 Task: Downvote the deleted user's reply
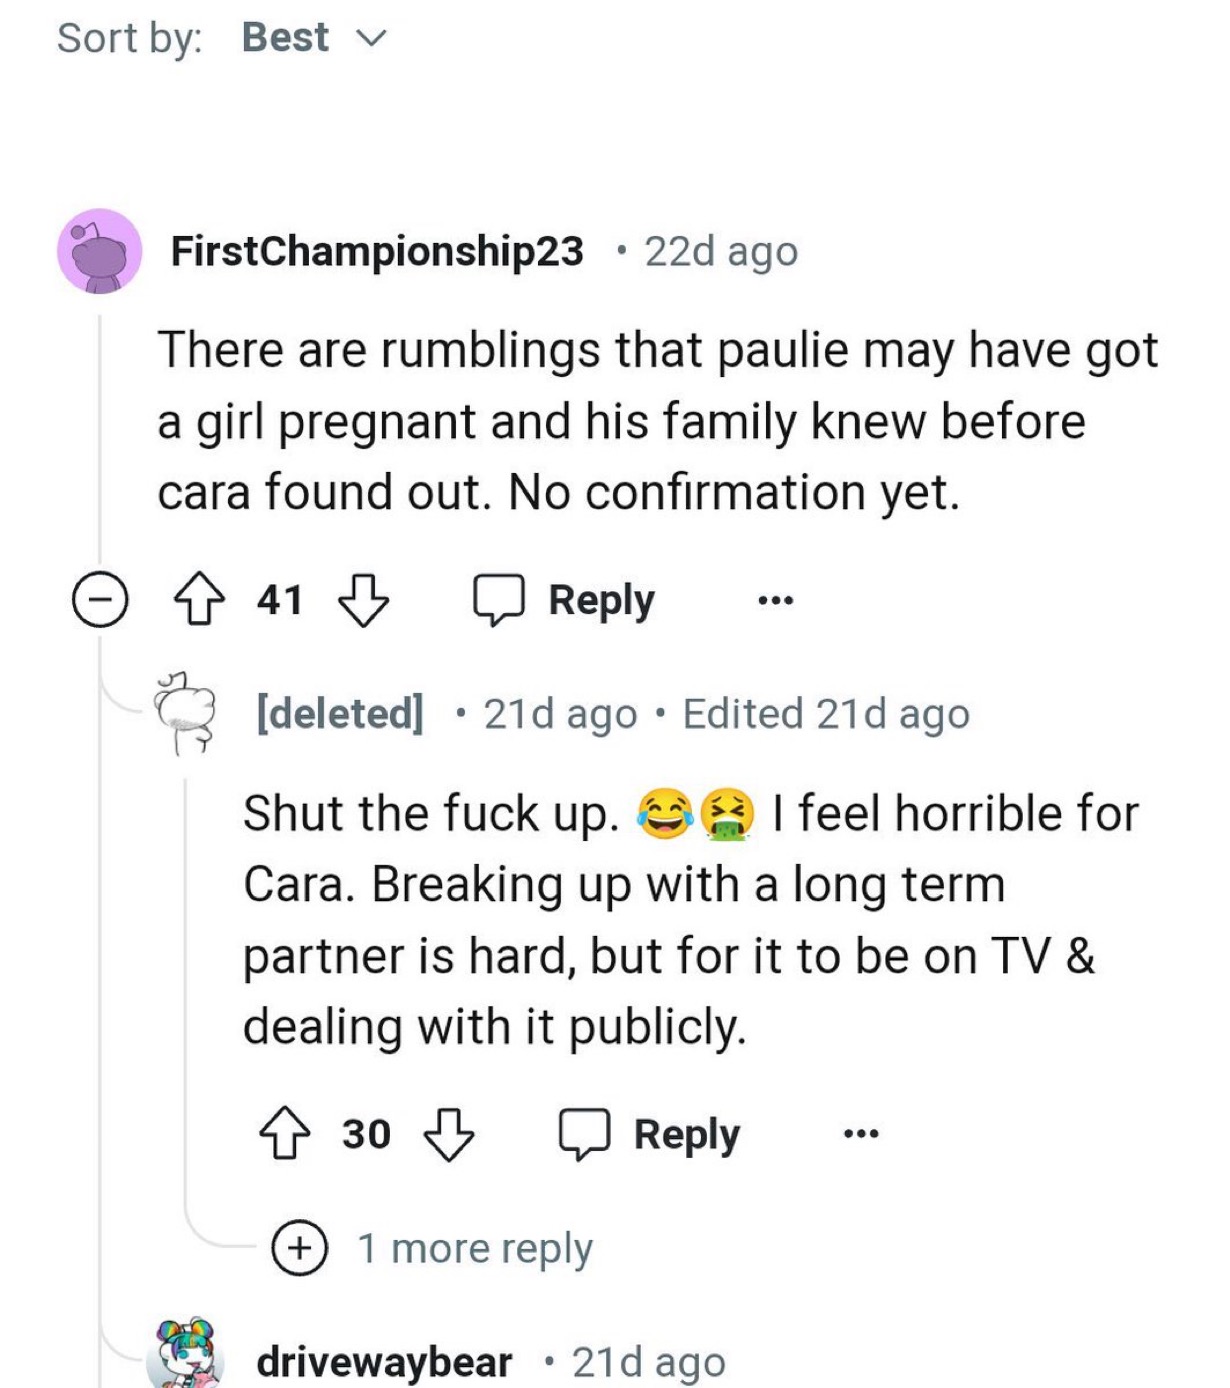click(449, 1134)
